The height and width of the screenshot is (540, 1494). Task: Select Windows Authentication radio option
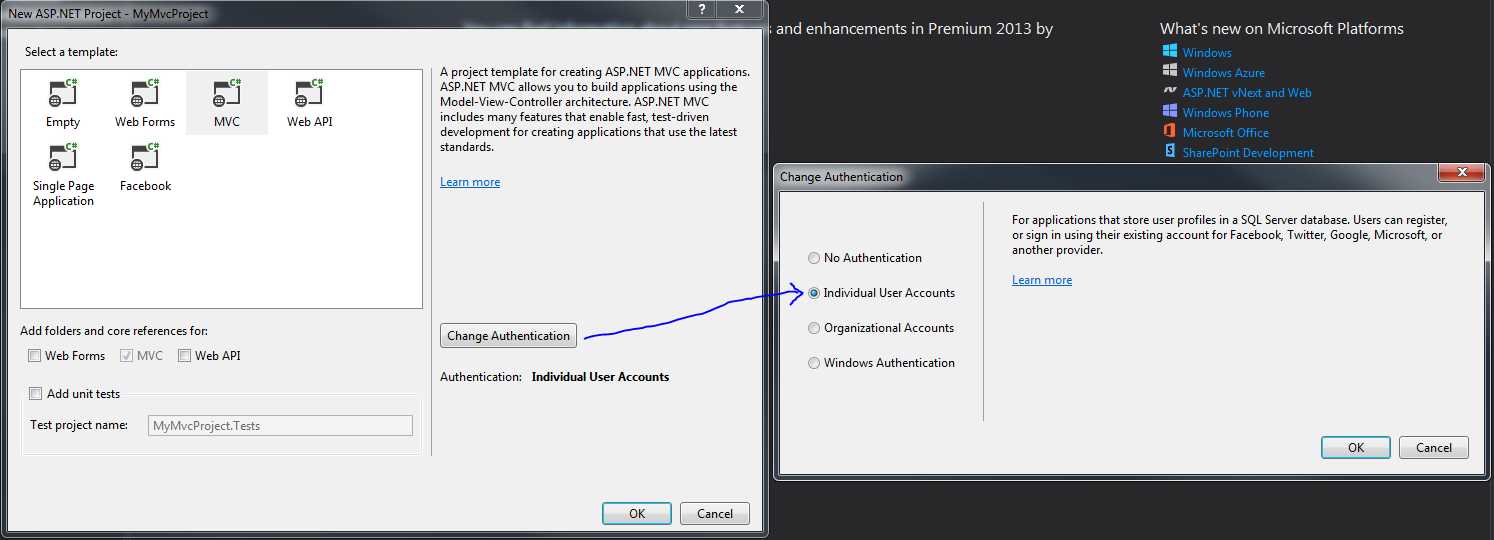click(814, 363)
